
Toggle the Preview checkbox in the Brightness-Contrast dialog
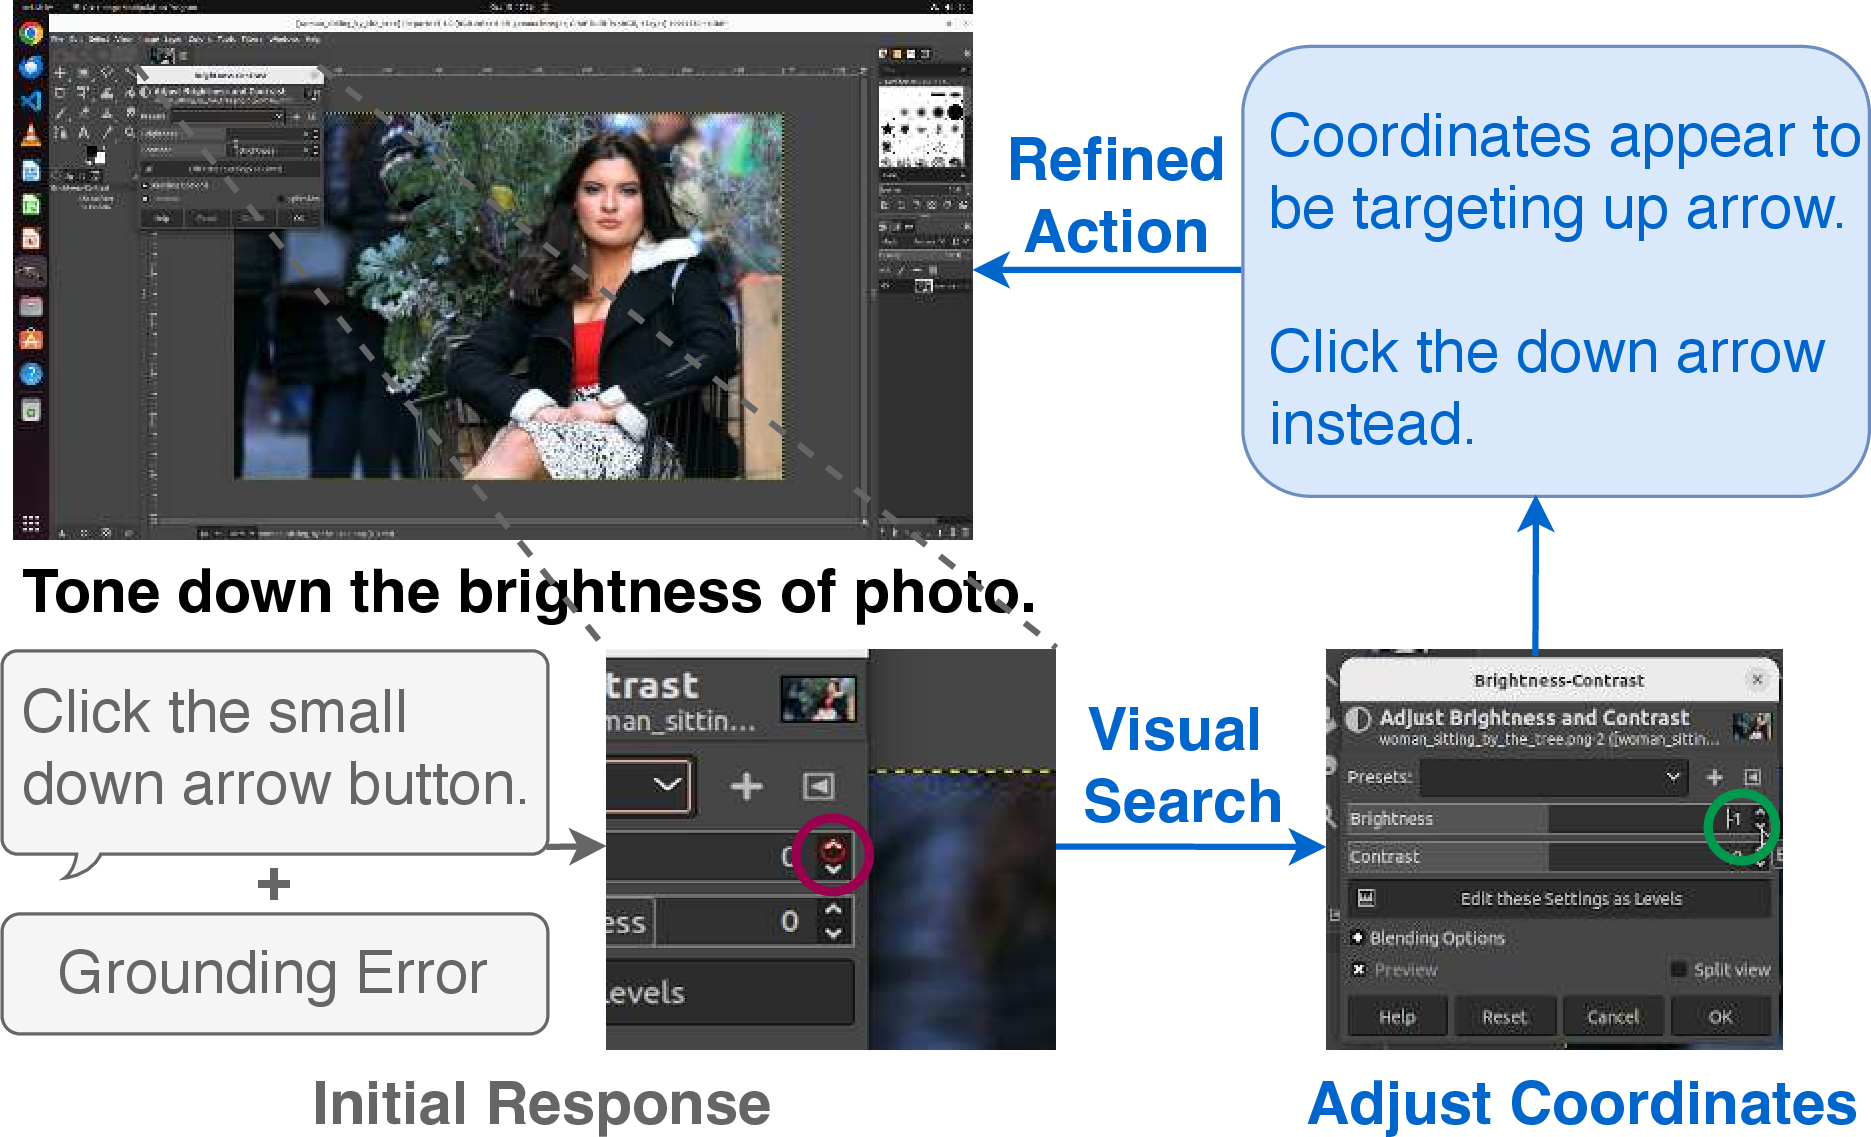(1359, 969)
